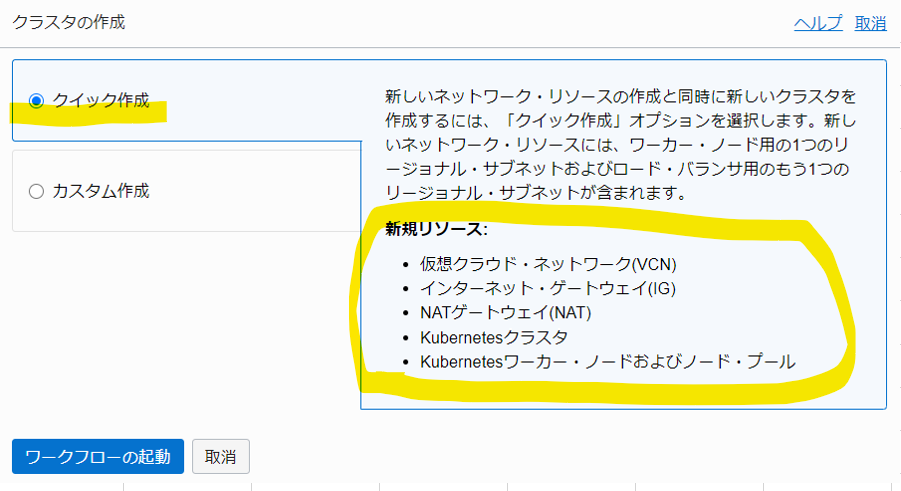901x491 pixels.
Task: Open the ヘルプ link
Action: coord(818,23)
